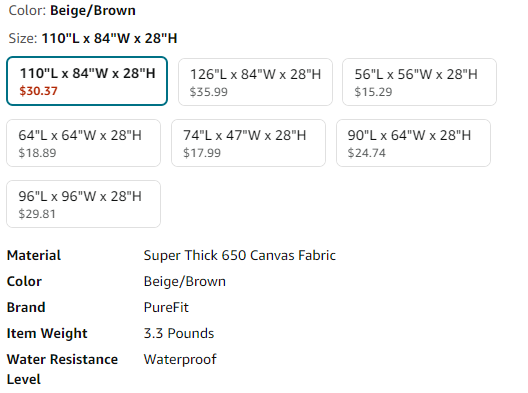Select the 64"L x 64"W x 28"H size
Screen dimensions: 528x393
coord(84,143)
